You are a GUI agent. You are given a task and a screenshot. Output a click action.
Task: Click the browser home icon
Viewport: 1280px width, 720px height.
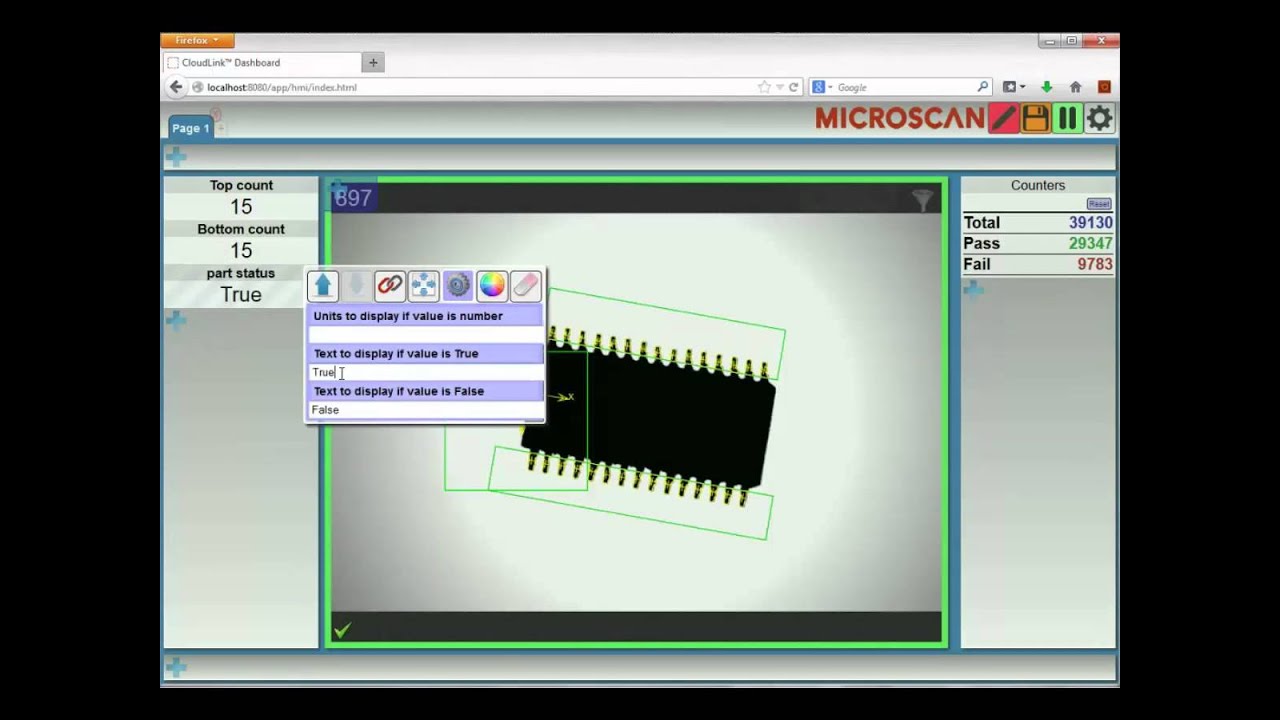tap(1075, 87)
